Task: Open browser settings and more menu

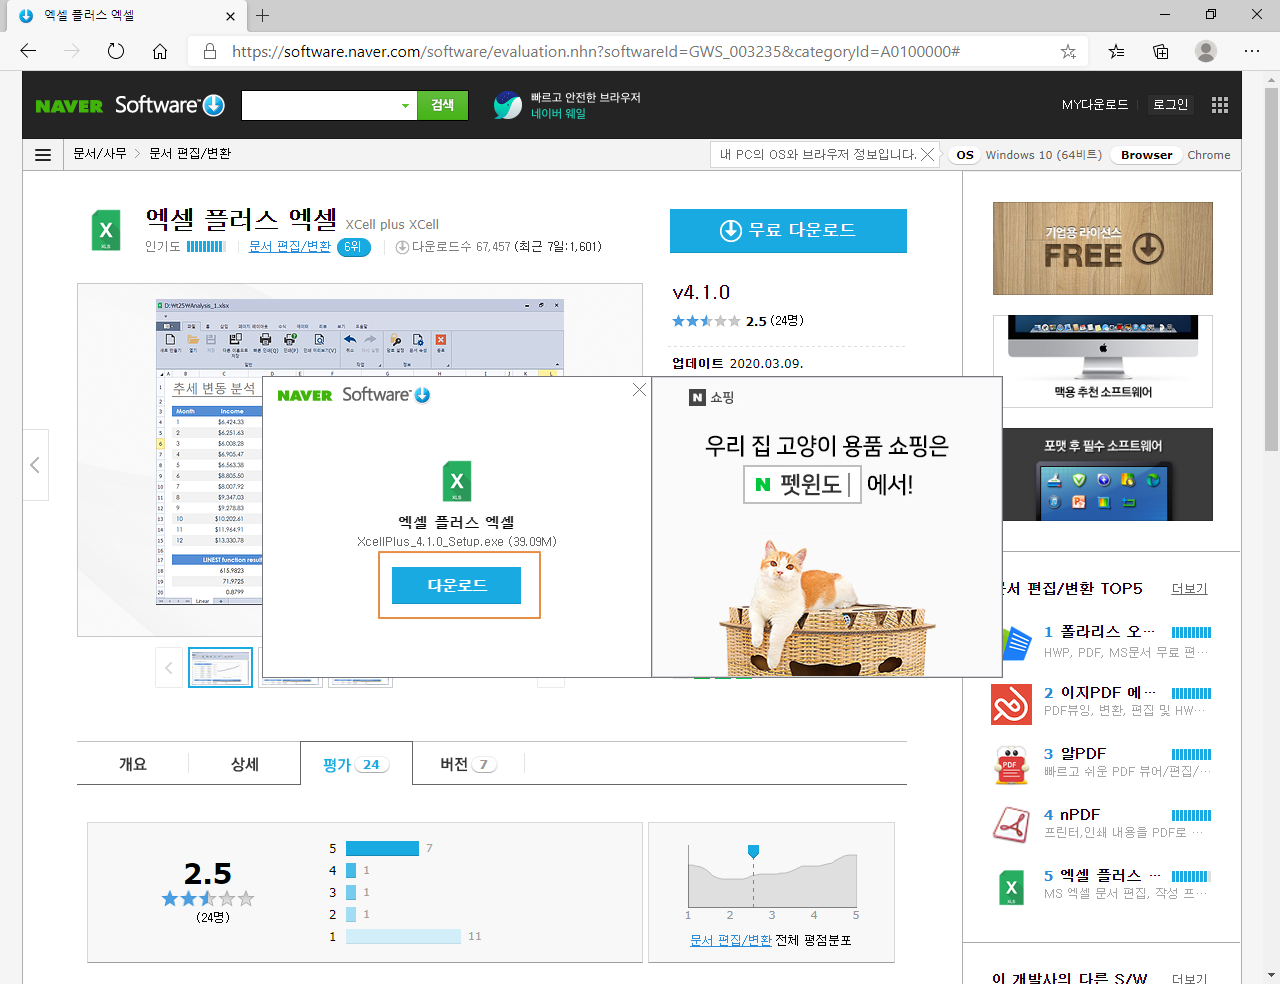Action: point(1252,51)
